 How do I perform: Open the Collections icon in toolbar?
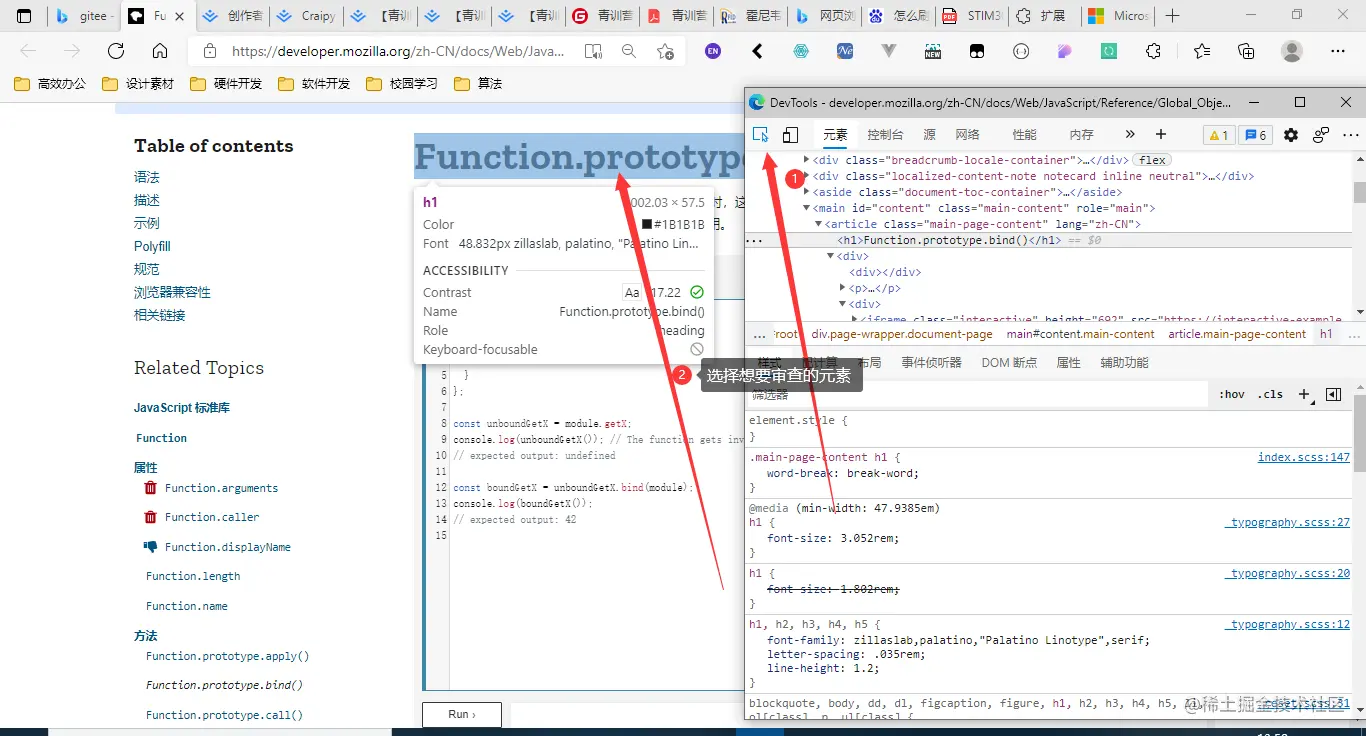pos(1246,51)
